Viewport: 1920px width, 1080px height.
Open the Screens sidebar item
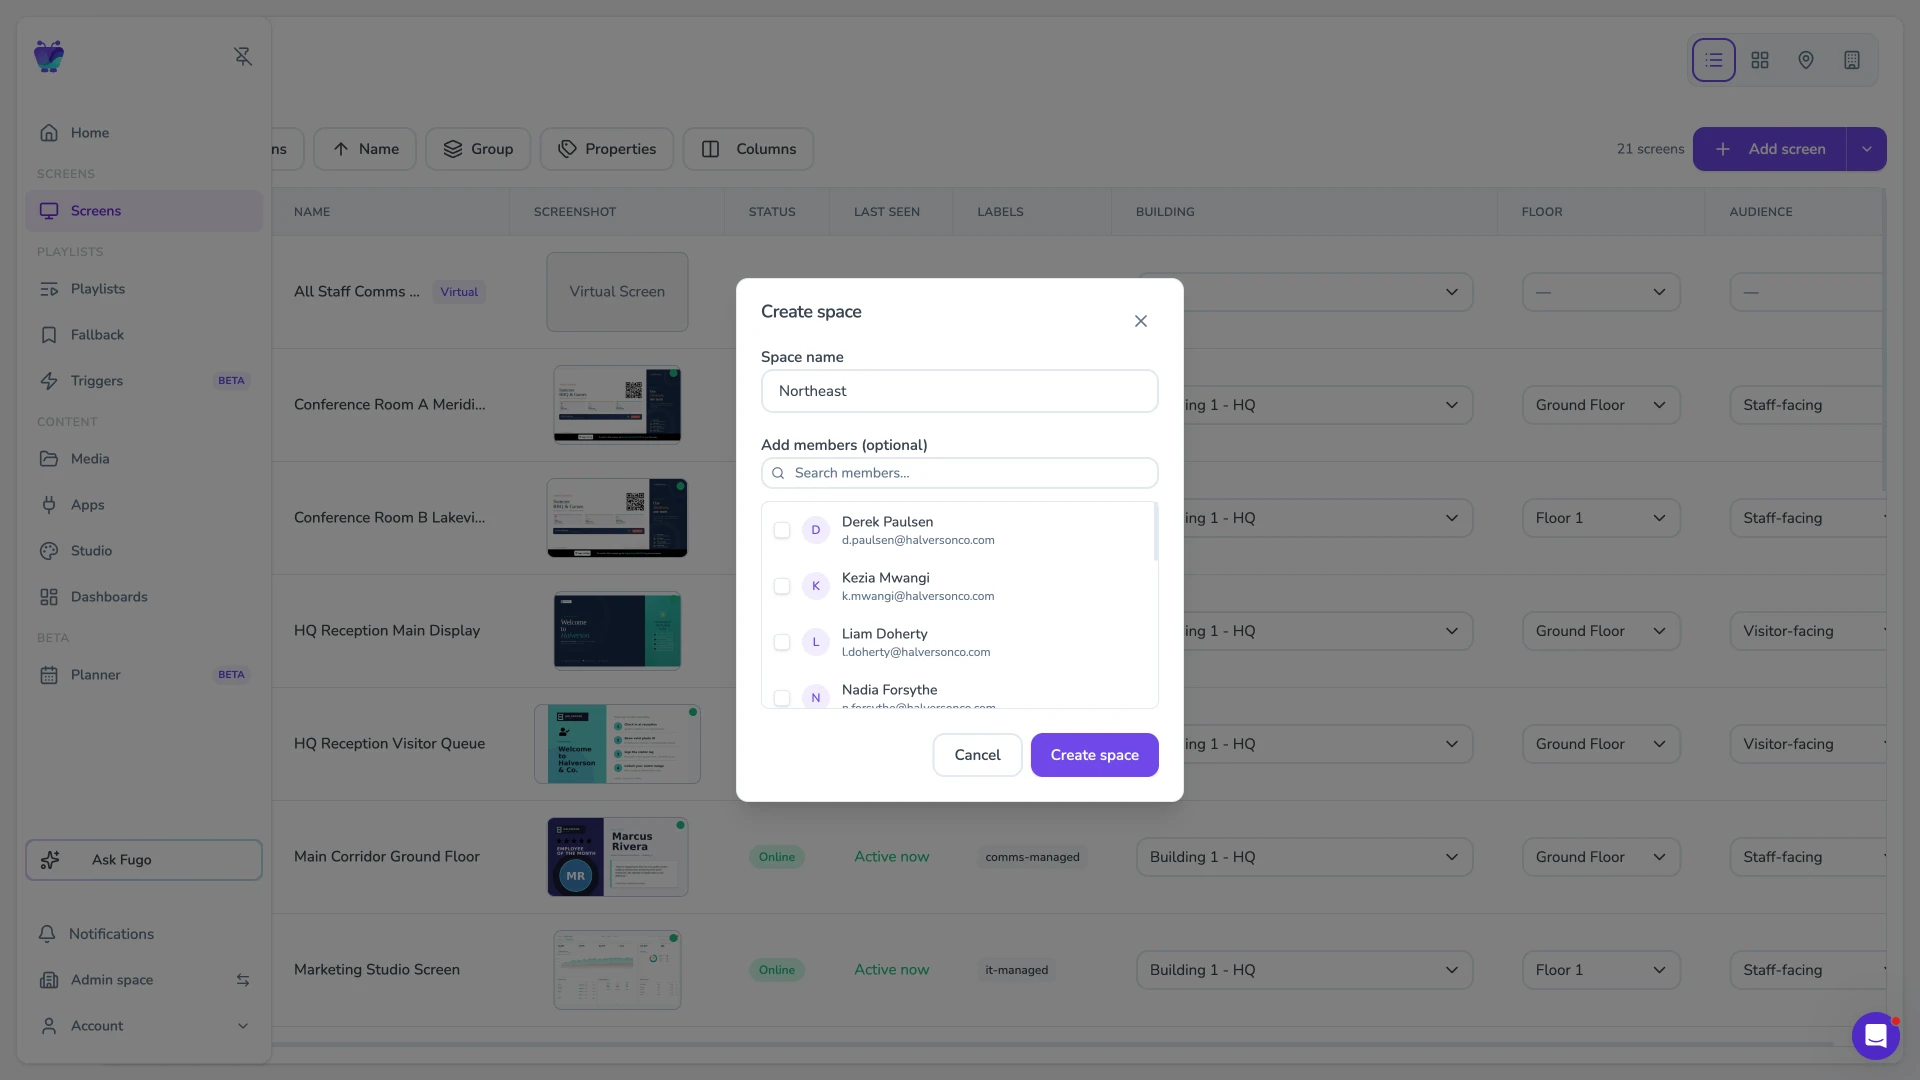coord(144,211)
